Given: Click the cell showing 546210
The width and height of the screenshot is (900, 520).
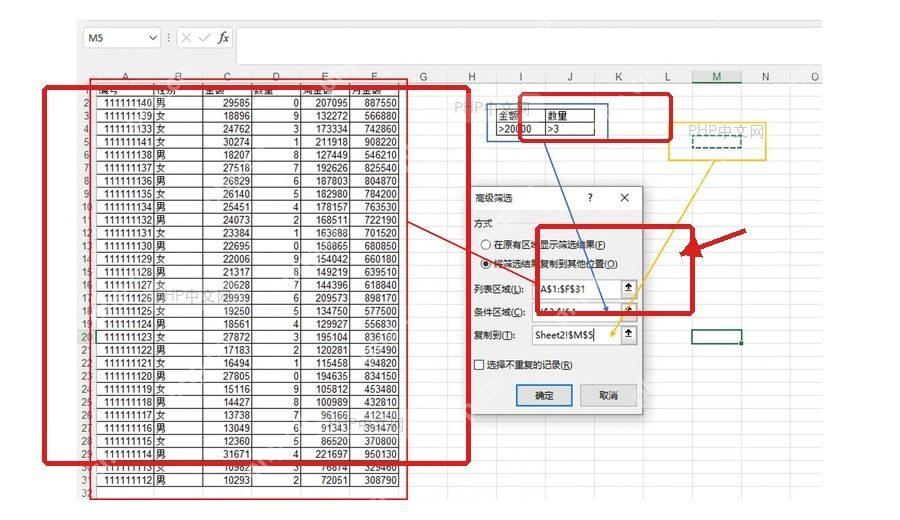Looking at the screenshot, I should pyautogui.click(x=374, y=155).
